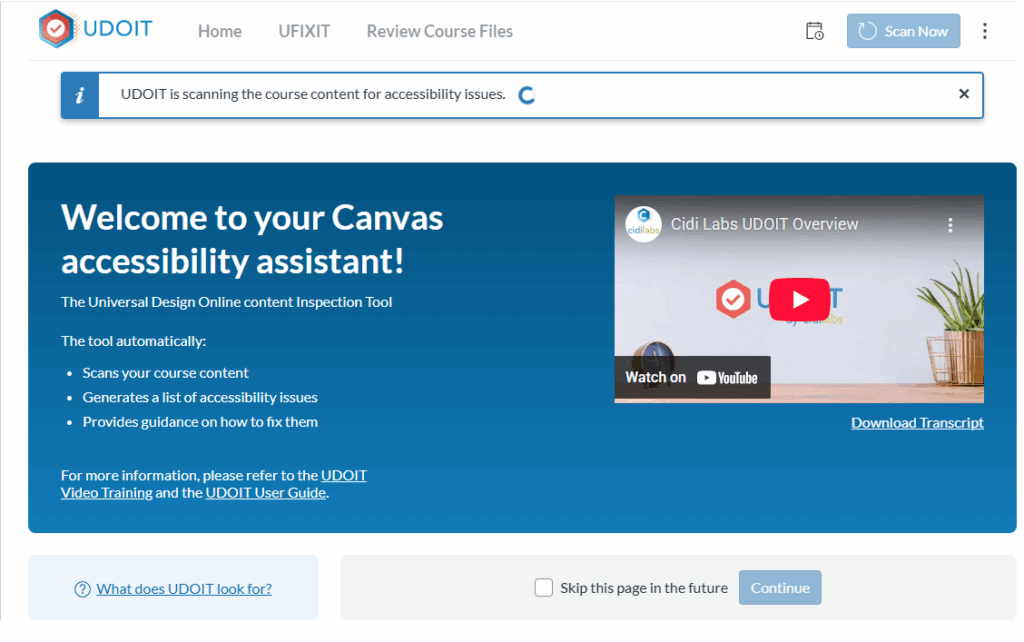Open the Review Course Files tab
The height and width of the screenshot is (642, 1024).
[439, 31]
